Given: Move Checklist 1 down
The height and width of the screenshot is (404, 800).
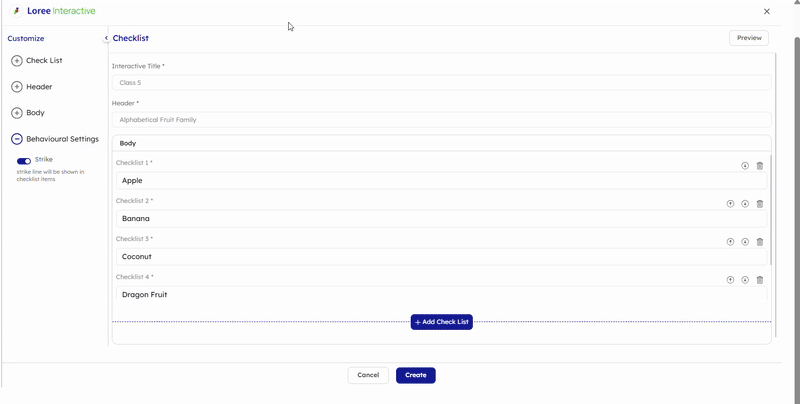Looking at the screenshot, I should point(745,166).
